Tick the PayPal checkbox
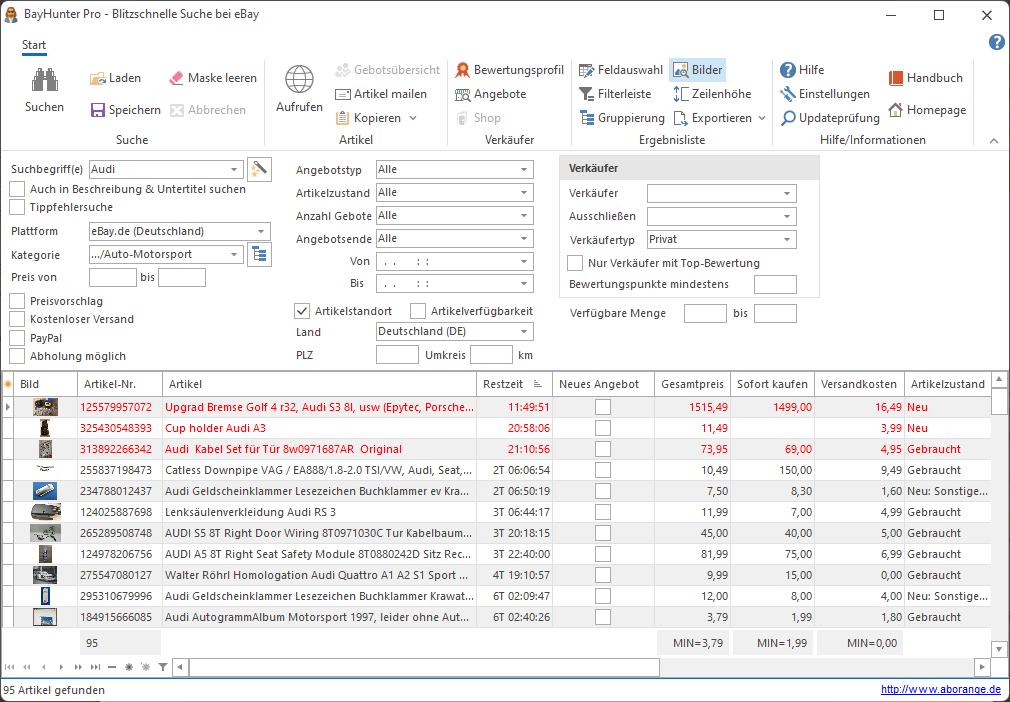 coord(17,338)
